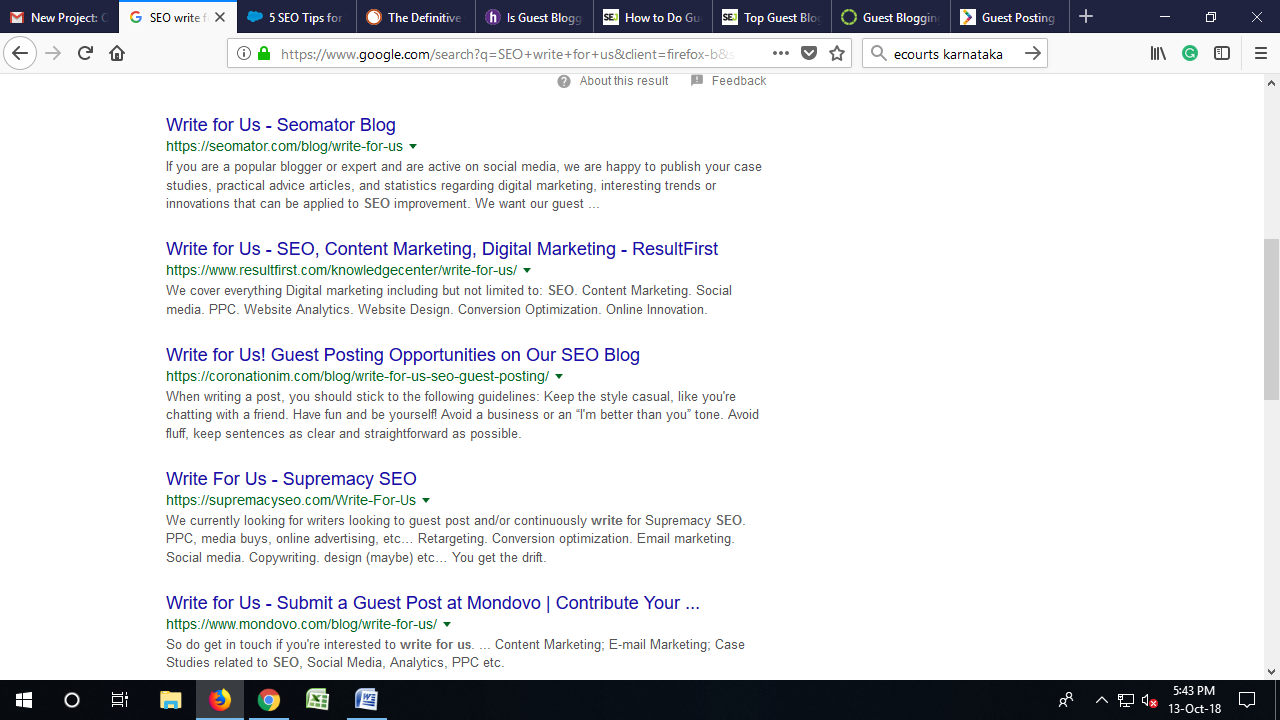Open a new browser tab
The width and height of the screenshot is (1280, 720).
coord(1086,17)
